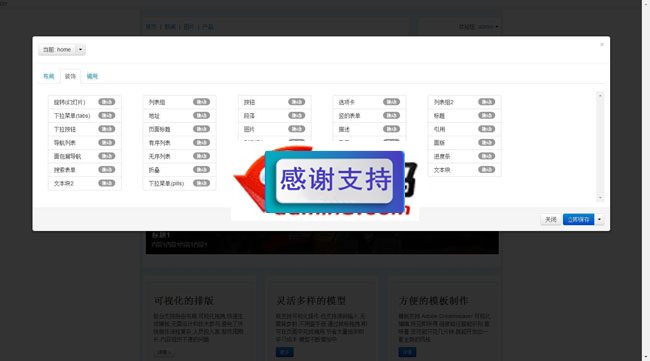
Task: Select the 面包屑导航 component label
Action: [x=67, y=157]
